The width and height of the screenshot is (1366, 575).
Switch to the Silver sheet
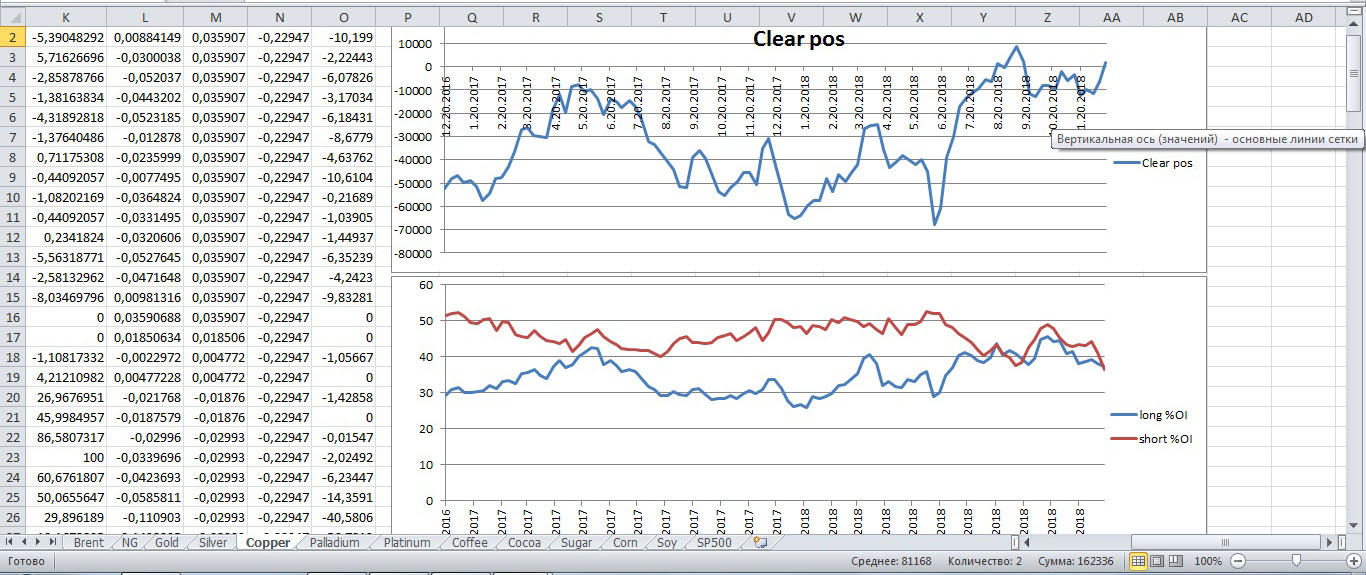(212, 543)
